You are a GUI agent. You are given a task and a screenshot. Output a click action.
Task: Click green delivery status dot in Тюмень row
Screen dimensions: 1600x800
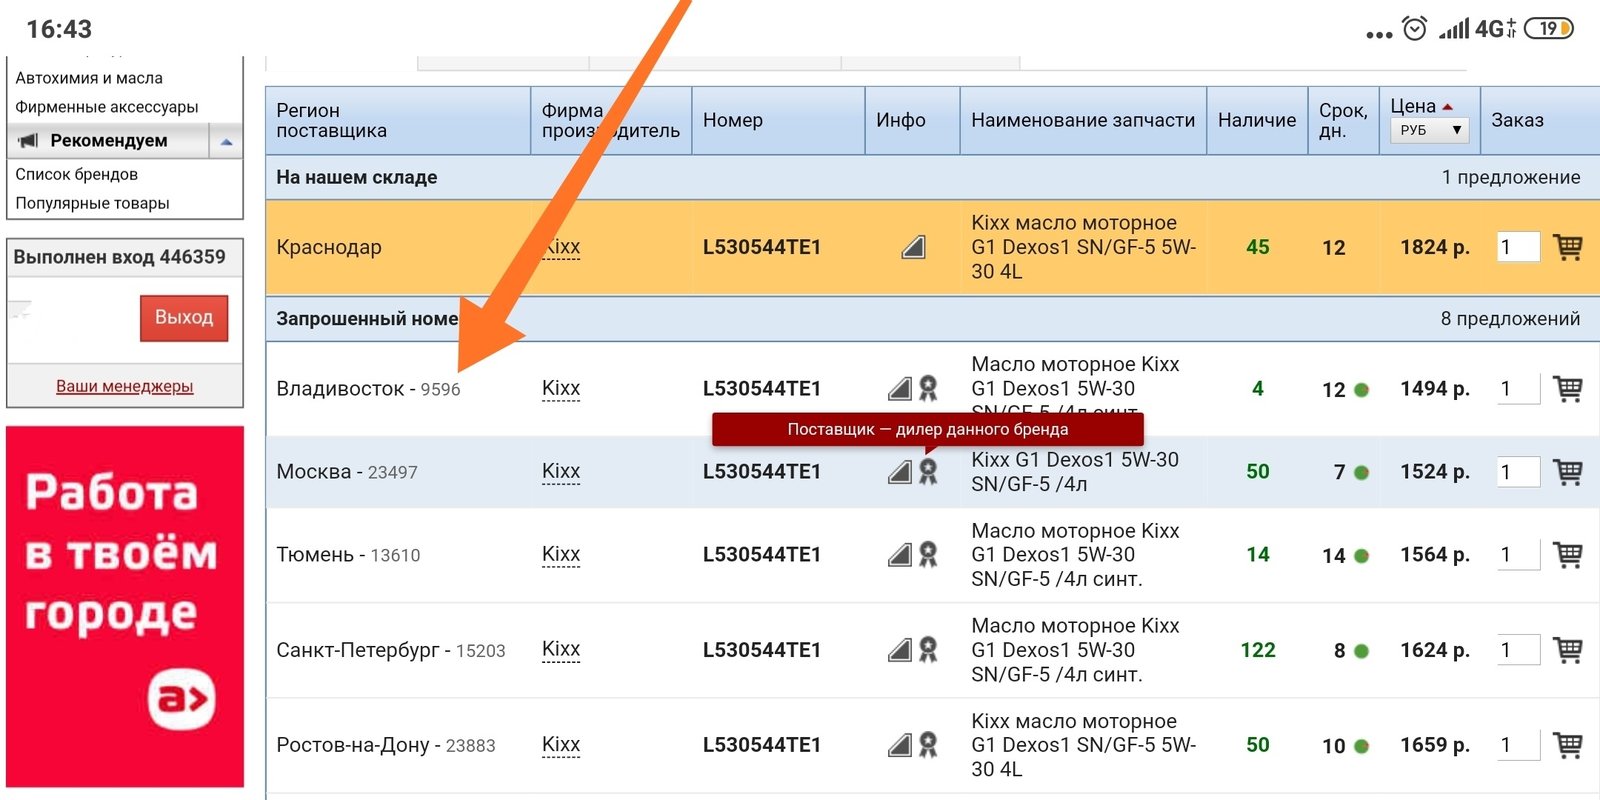1361,556
